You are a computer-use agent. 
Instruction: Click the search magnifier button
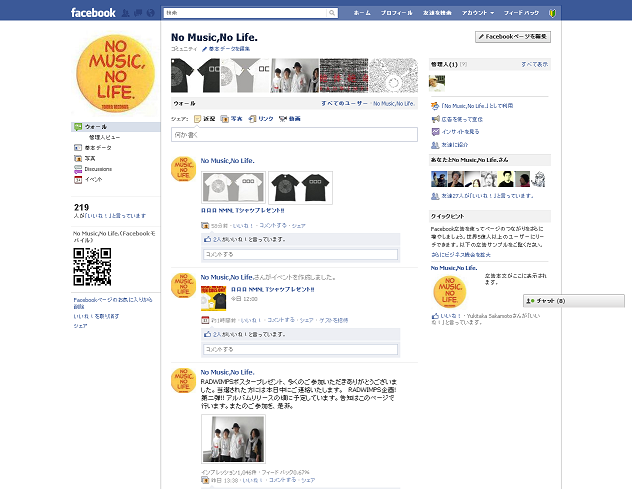pos(333,13)
